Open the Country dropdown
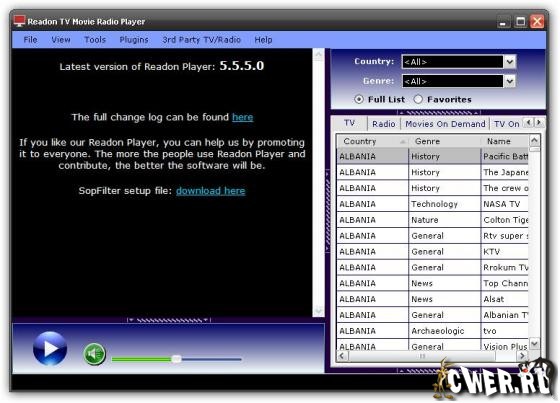 click(x=510, y=61)
